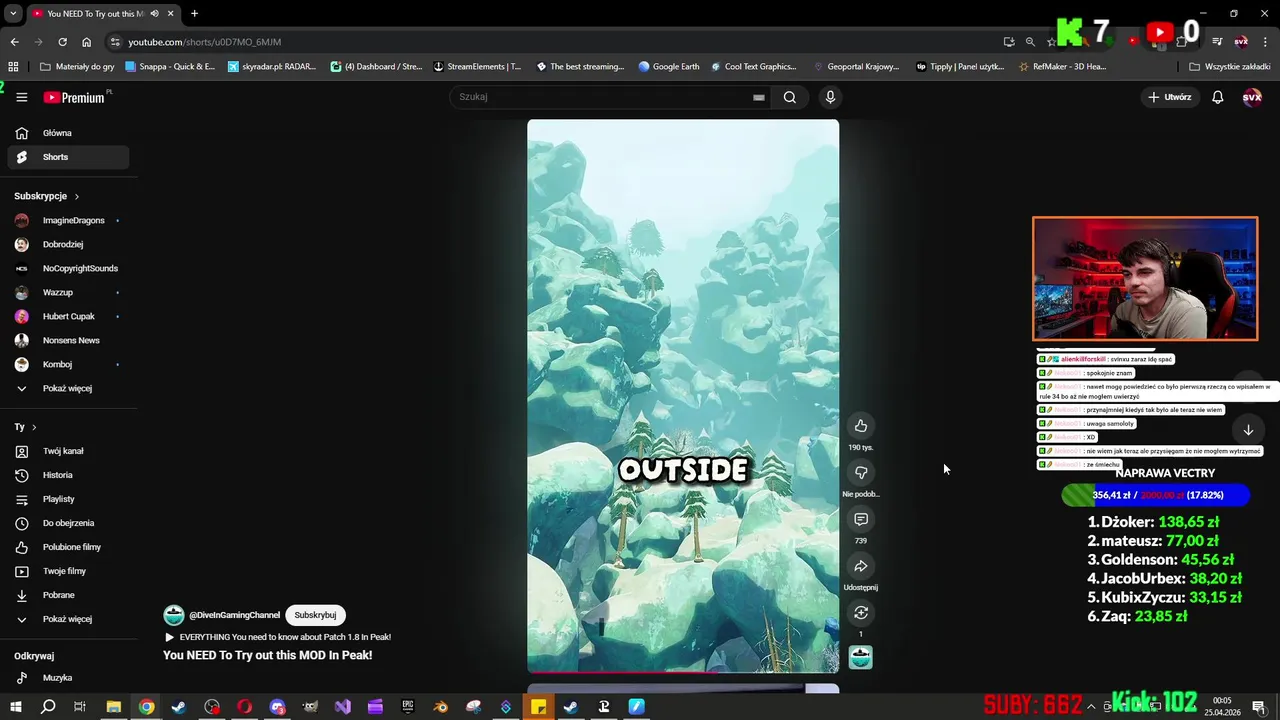
Task: Open Epic Games launcher from taskbar
Action: [408, 707]
